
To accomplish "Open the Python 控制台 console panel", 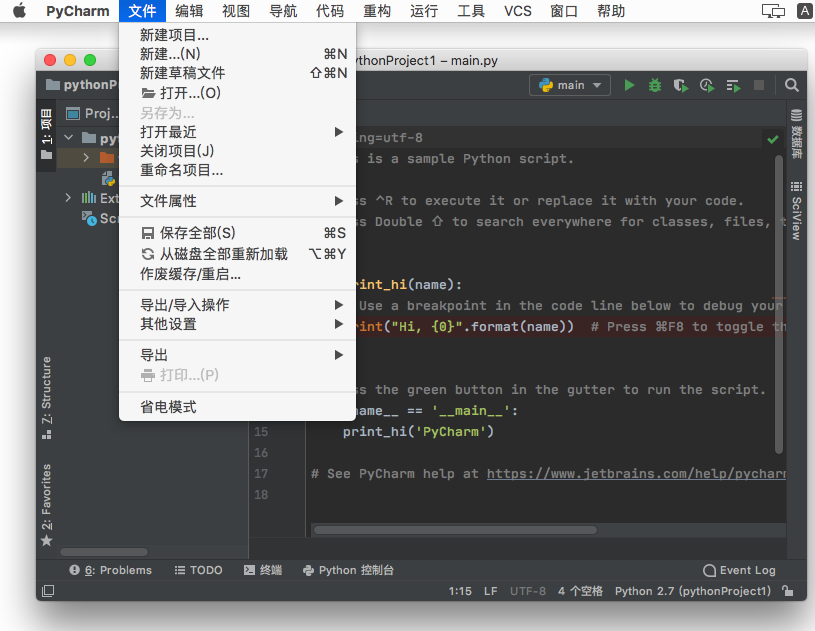I will 348,570.
